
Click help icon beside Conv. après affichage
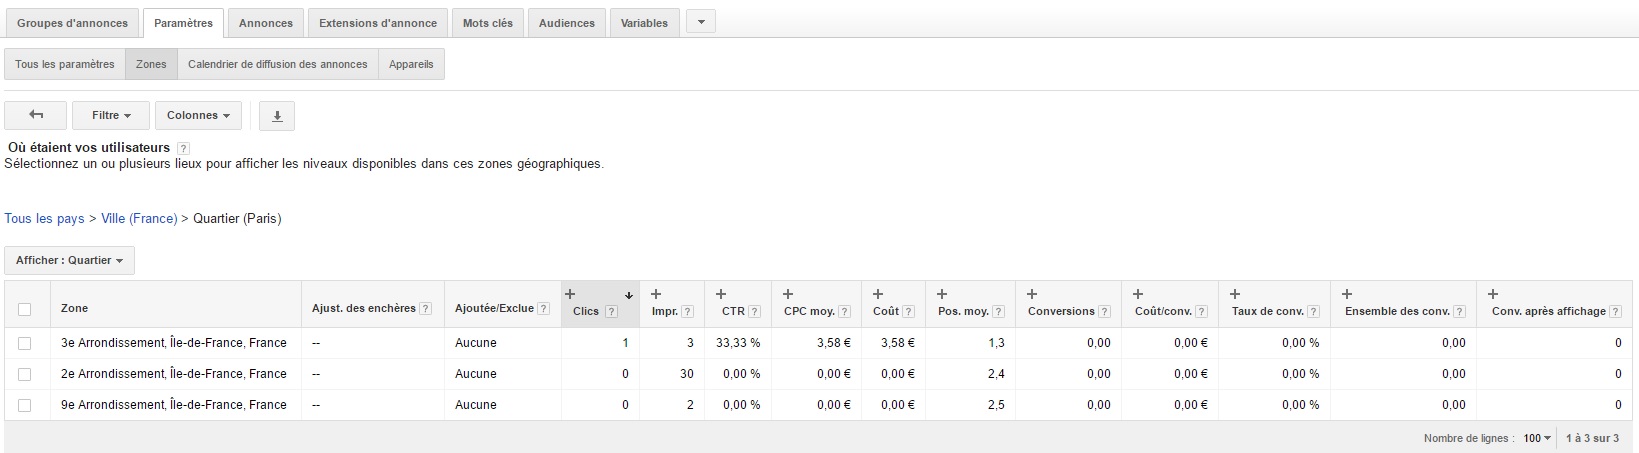(1616, 311)
